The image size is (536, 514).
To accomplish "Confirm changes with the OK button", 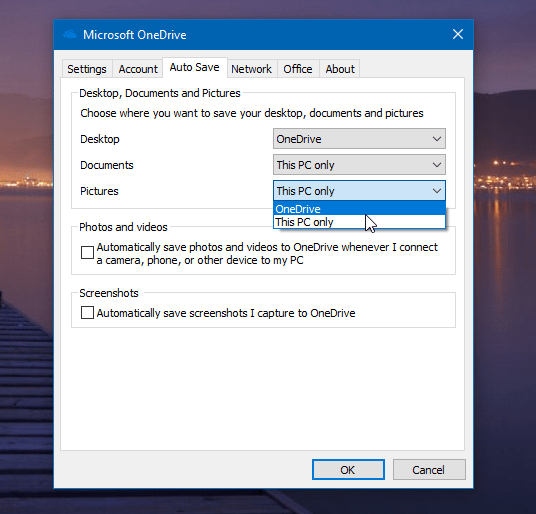I will pyautogui.click(x=348, y=470).
